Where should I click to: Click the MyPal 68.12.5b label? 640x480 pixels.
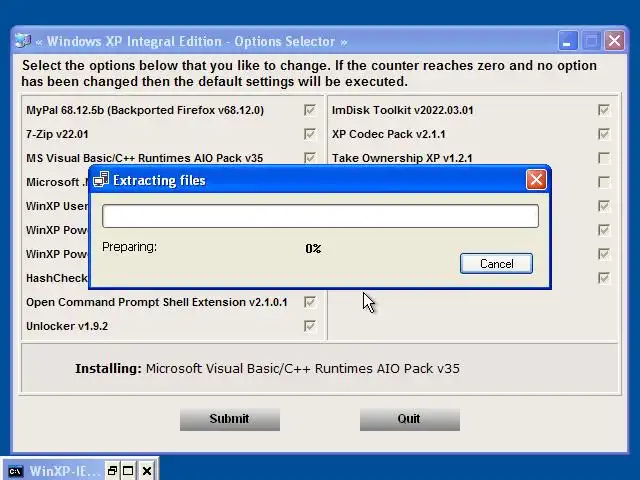tap(145, 110)
